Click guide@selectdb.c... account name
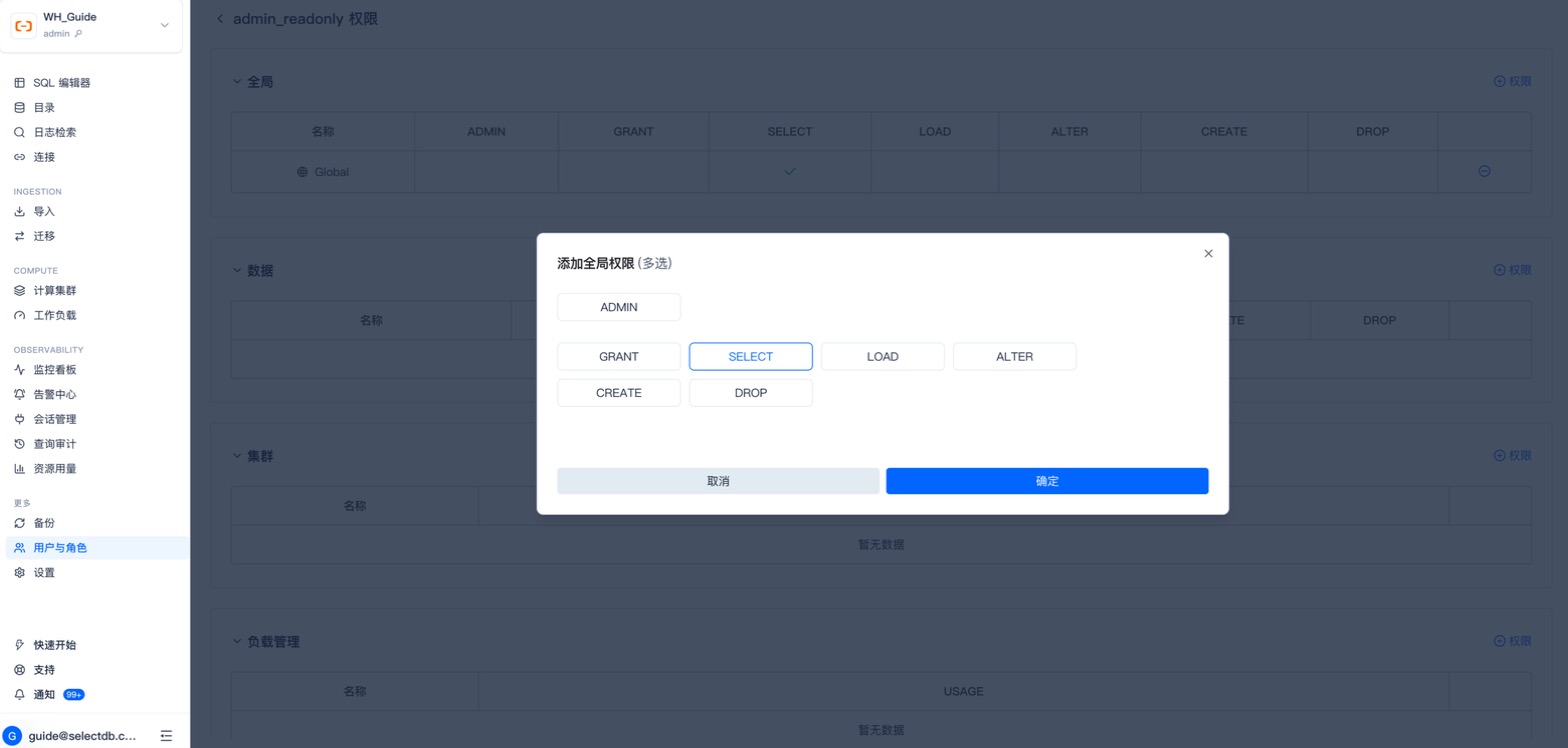This screenshot has width=1568, height=748. click(82, 736)
